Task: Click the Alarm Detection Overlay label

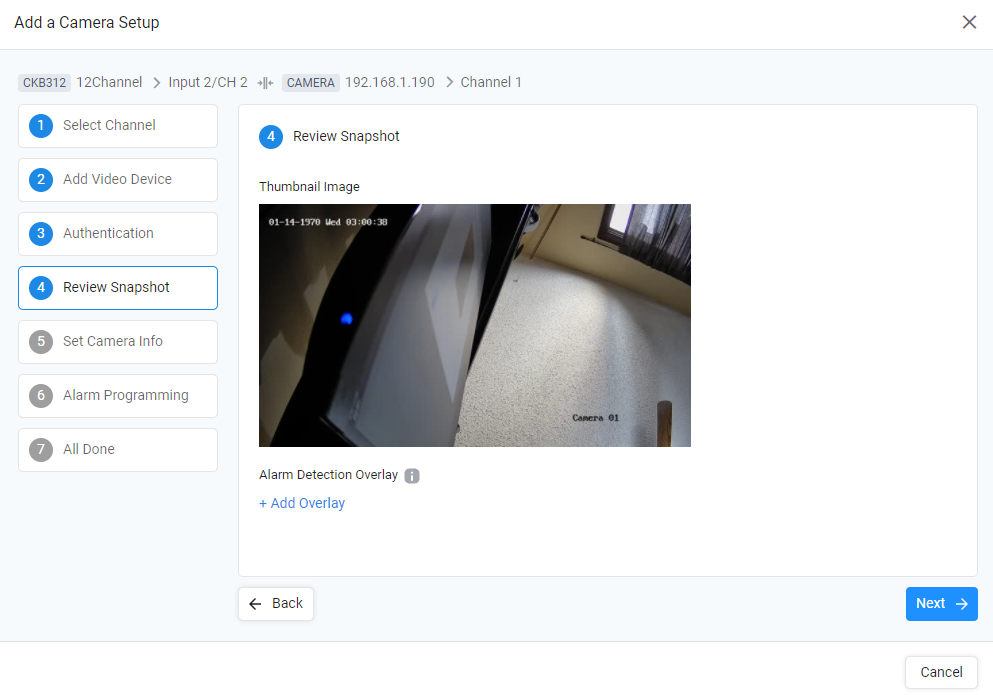Action: 328,475
